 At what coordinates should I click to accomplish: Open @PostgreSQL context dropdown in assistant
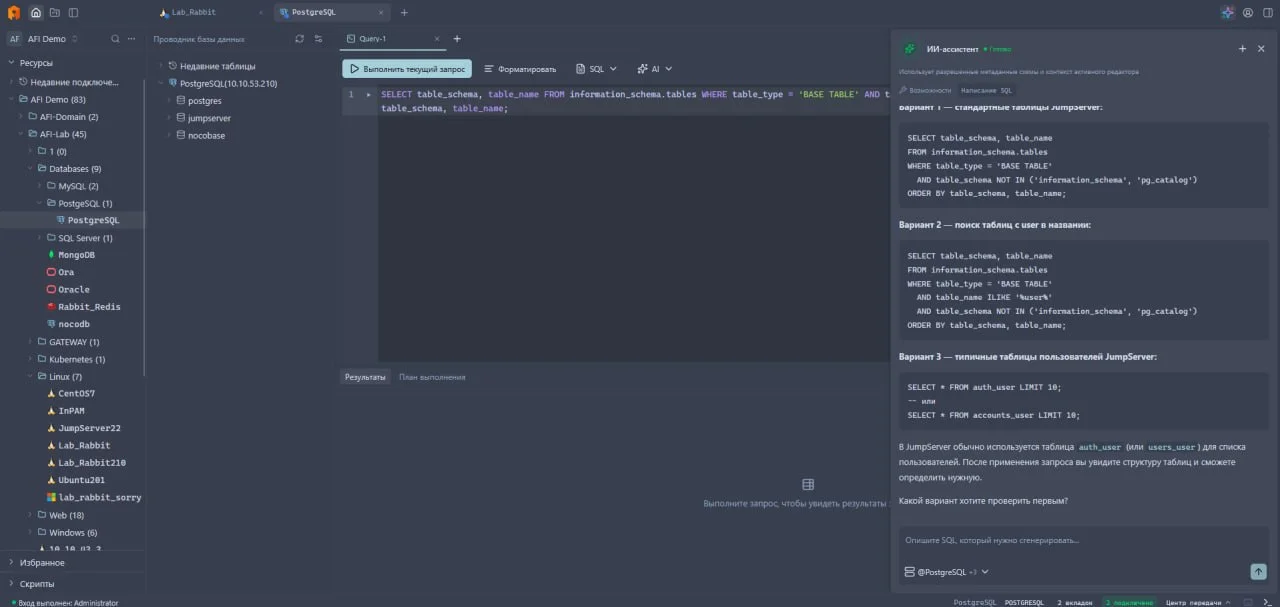946,571
